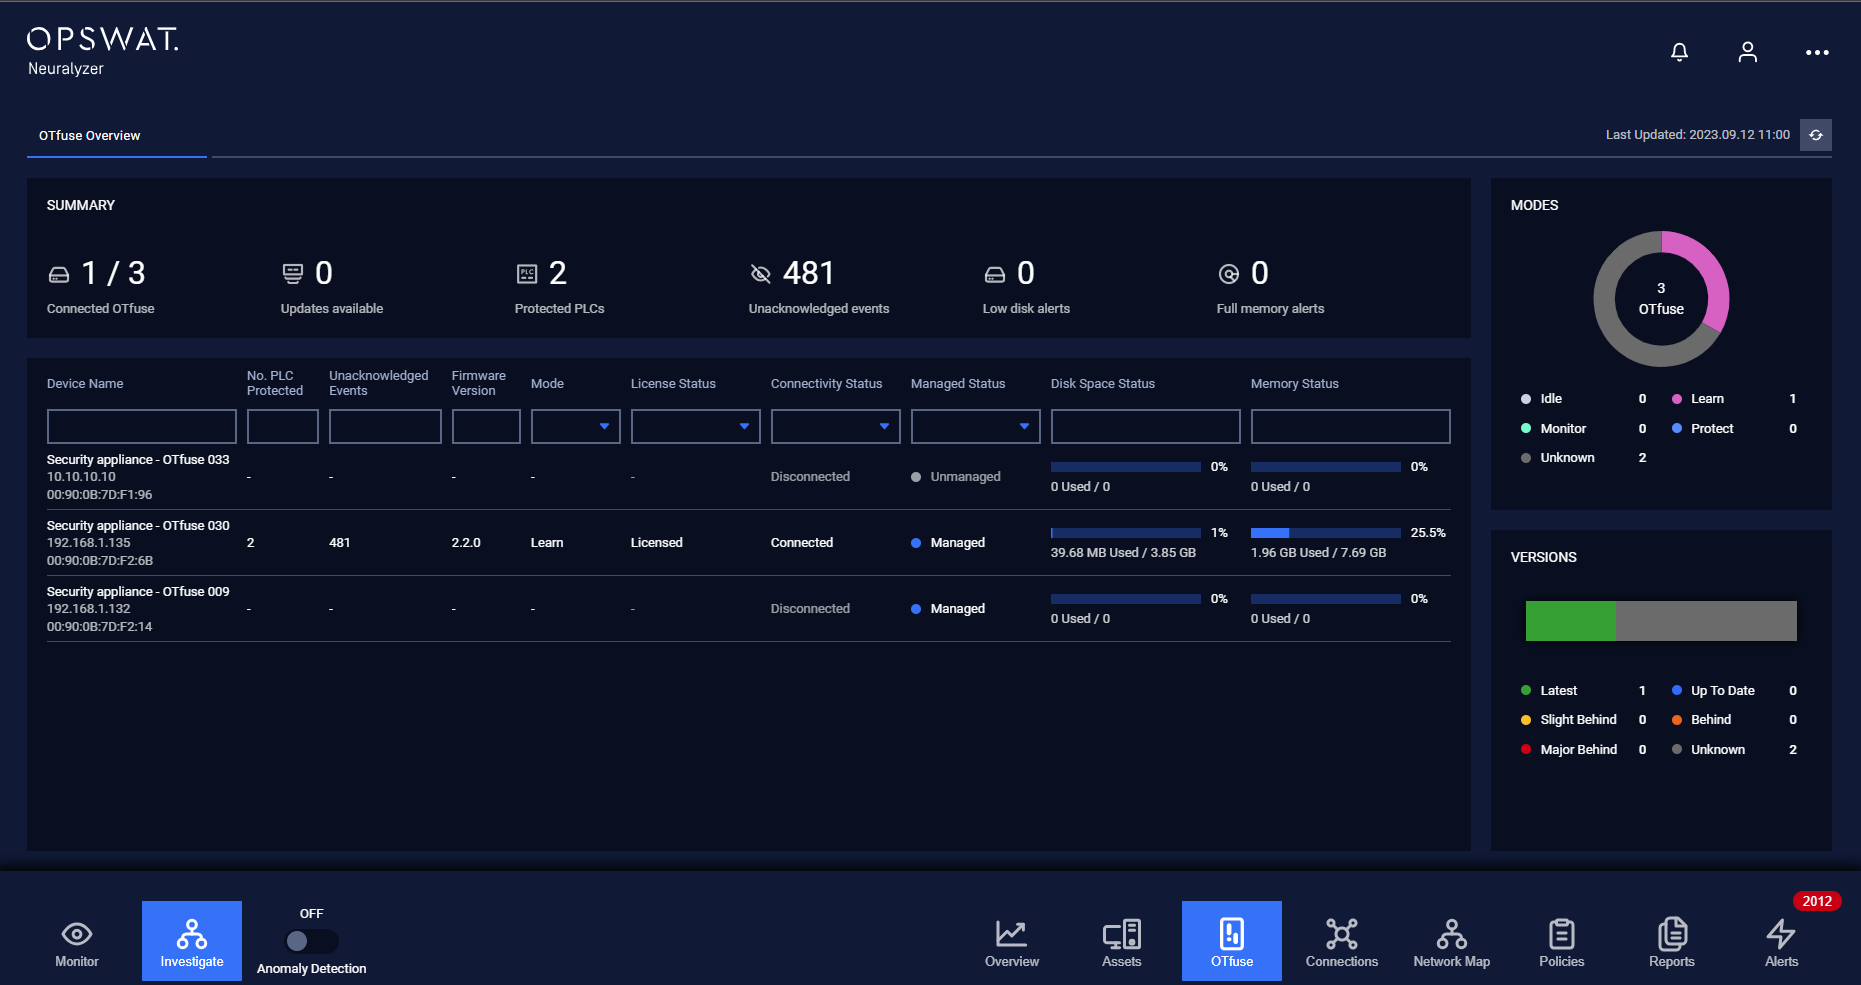Switch to Investigate mode
The image size is (1861, 985).
(192, 941)
